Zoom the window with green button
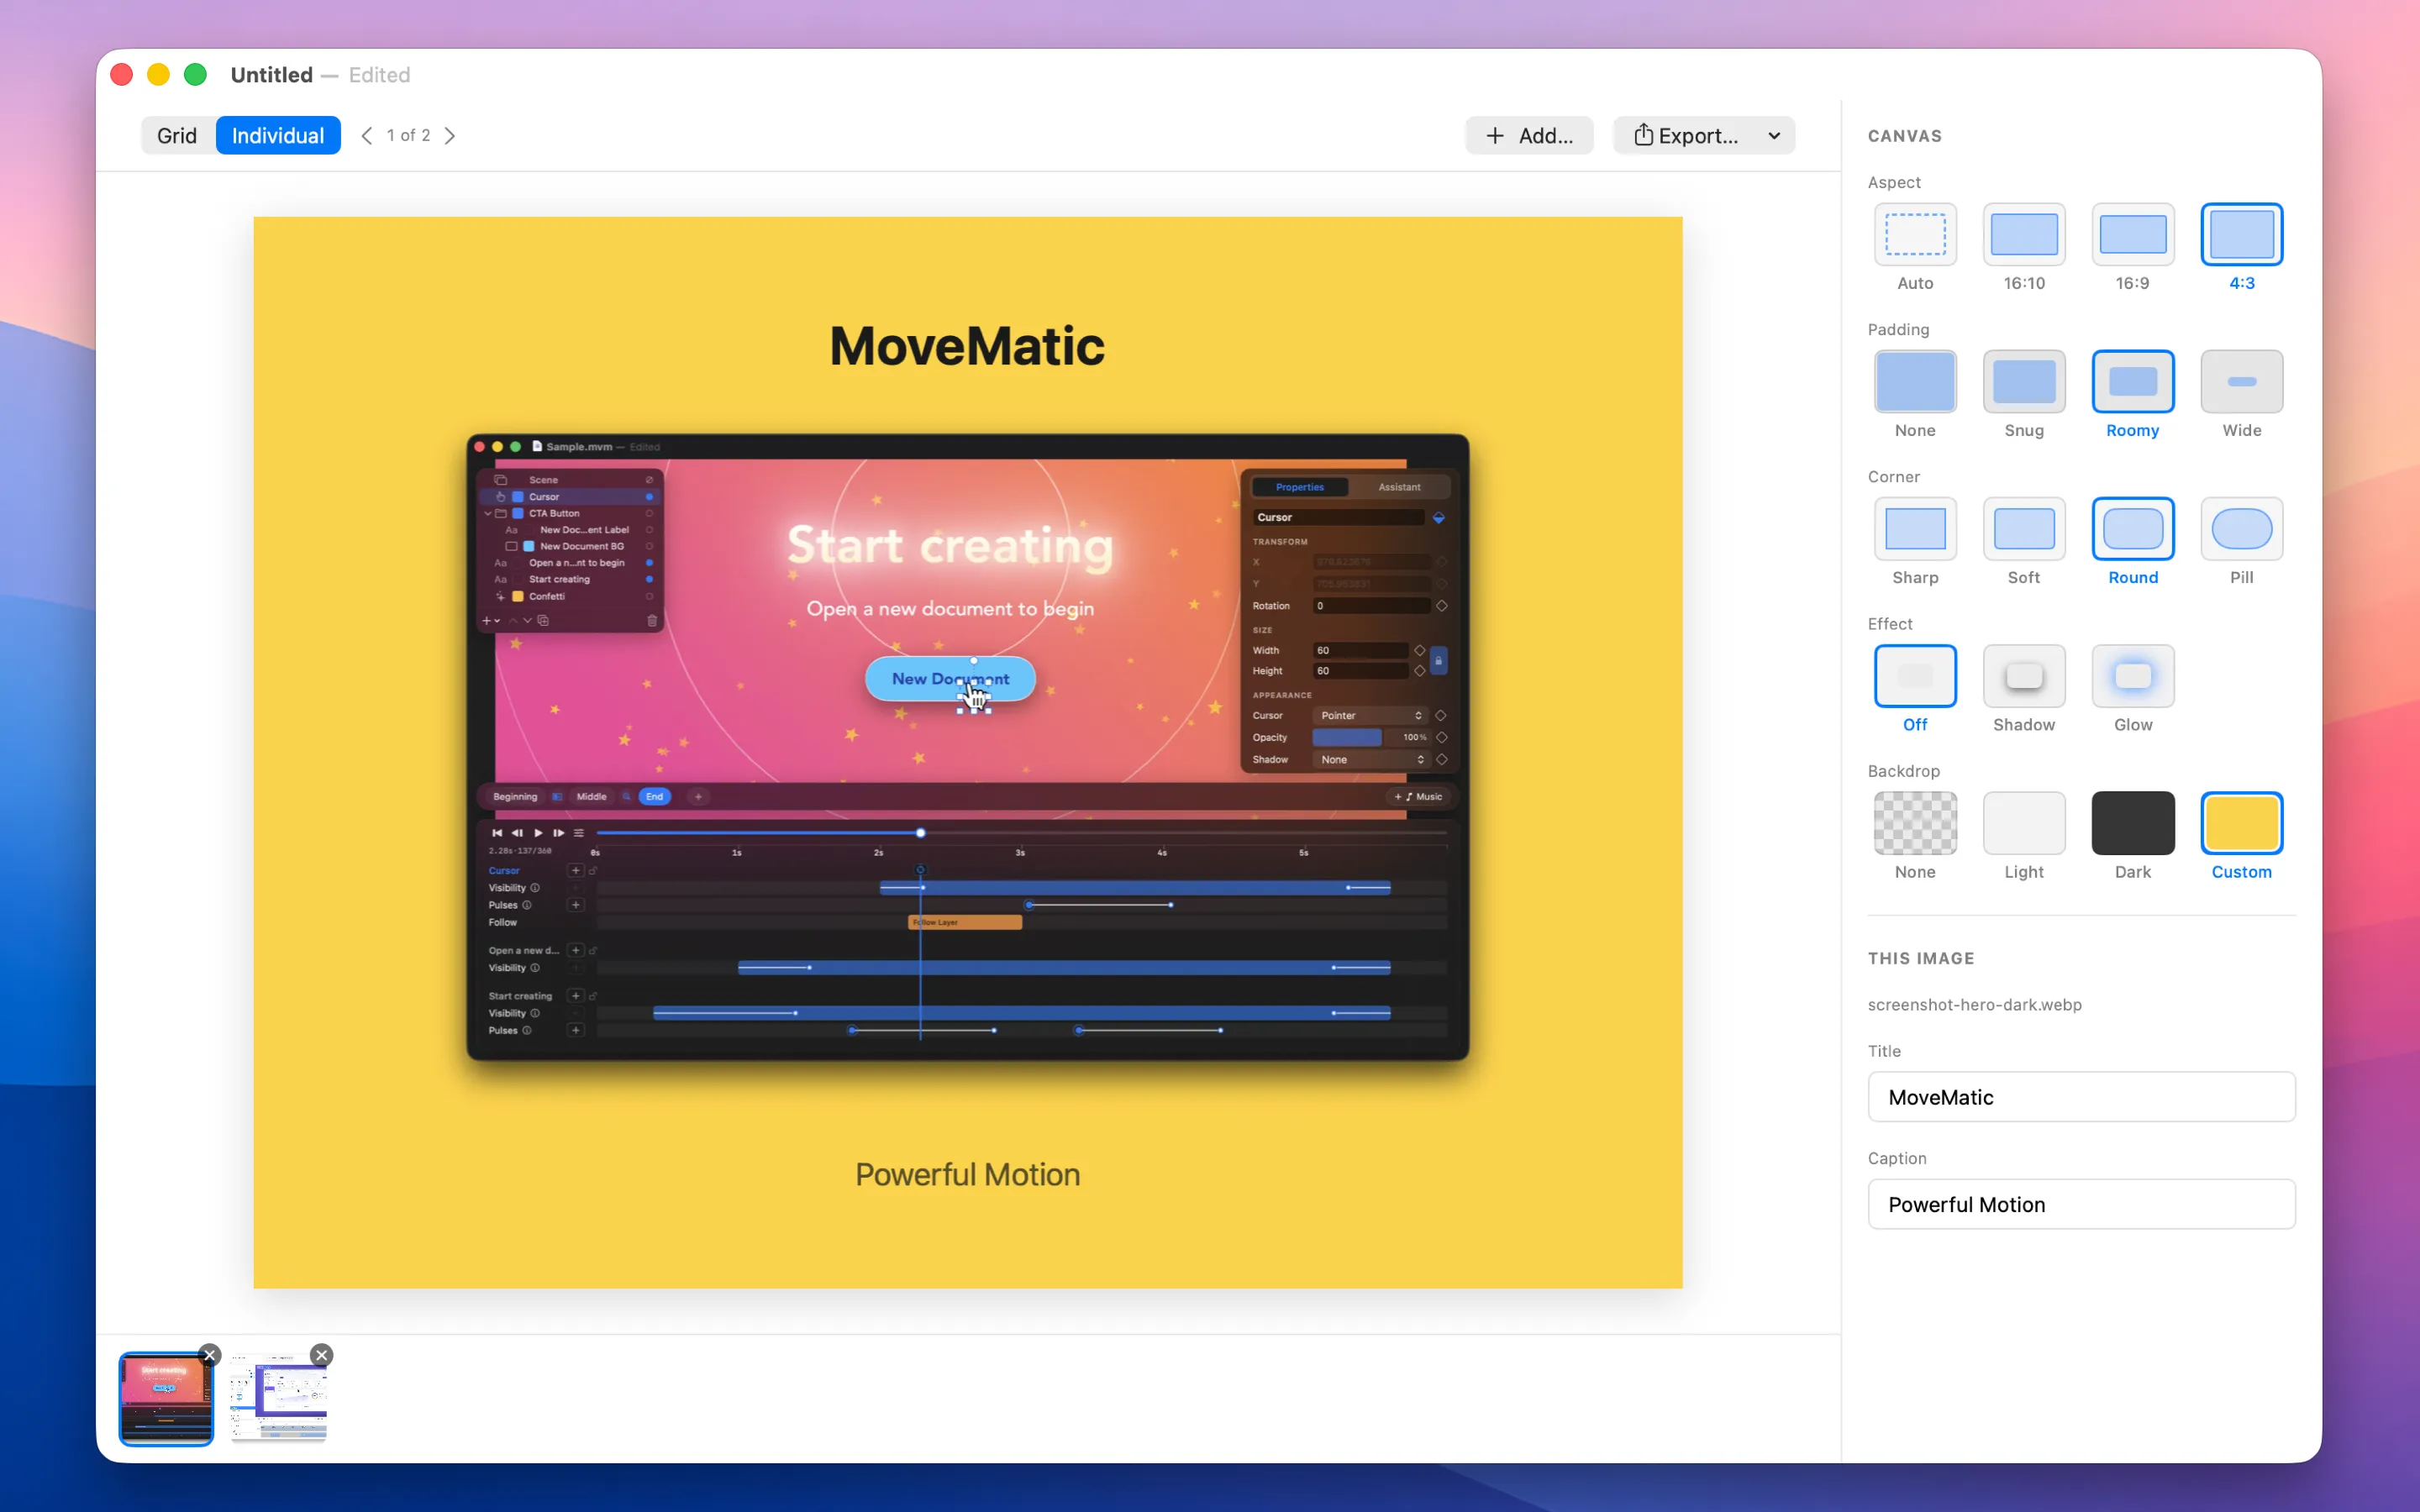The height and width of the screenshot is (1512, 2420). coord(195,75)
